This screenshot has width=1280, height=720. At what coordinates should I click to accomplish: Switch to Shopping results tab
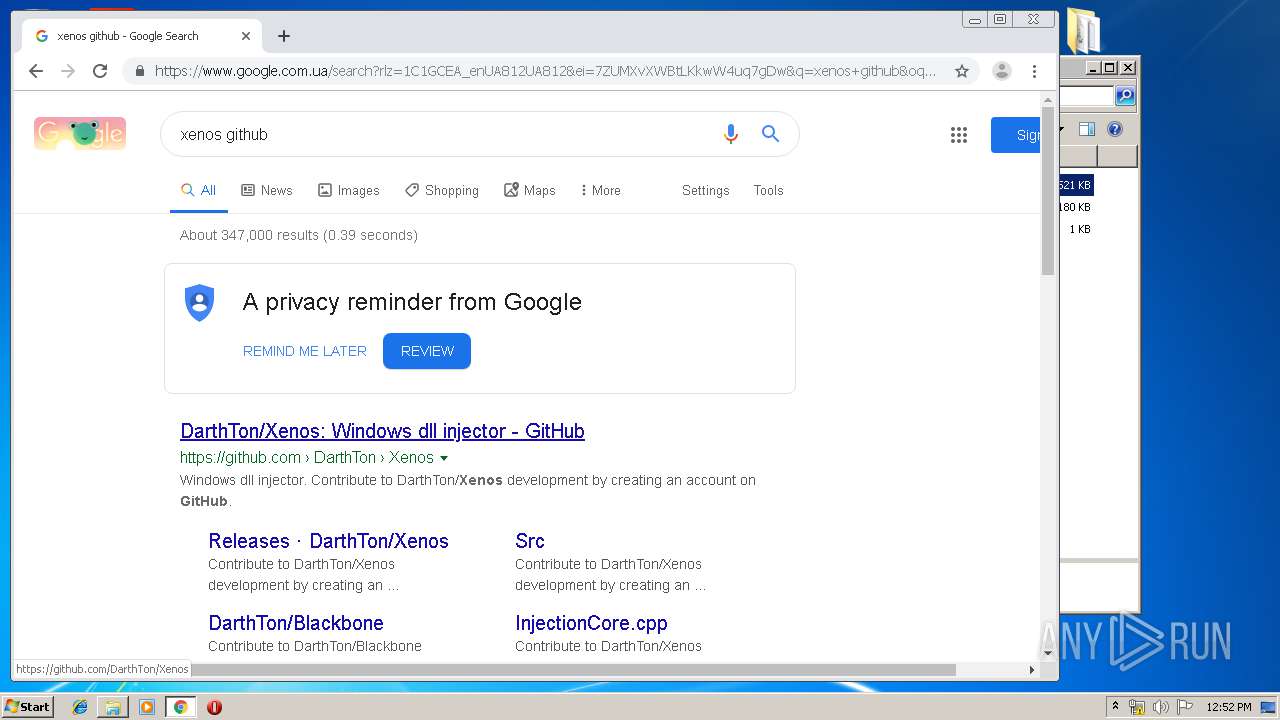click(442, 190)
